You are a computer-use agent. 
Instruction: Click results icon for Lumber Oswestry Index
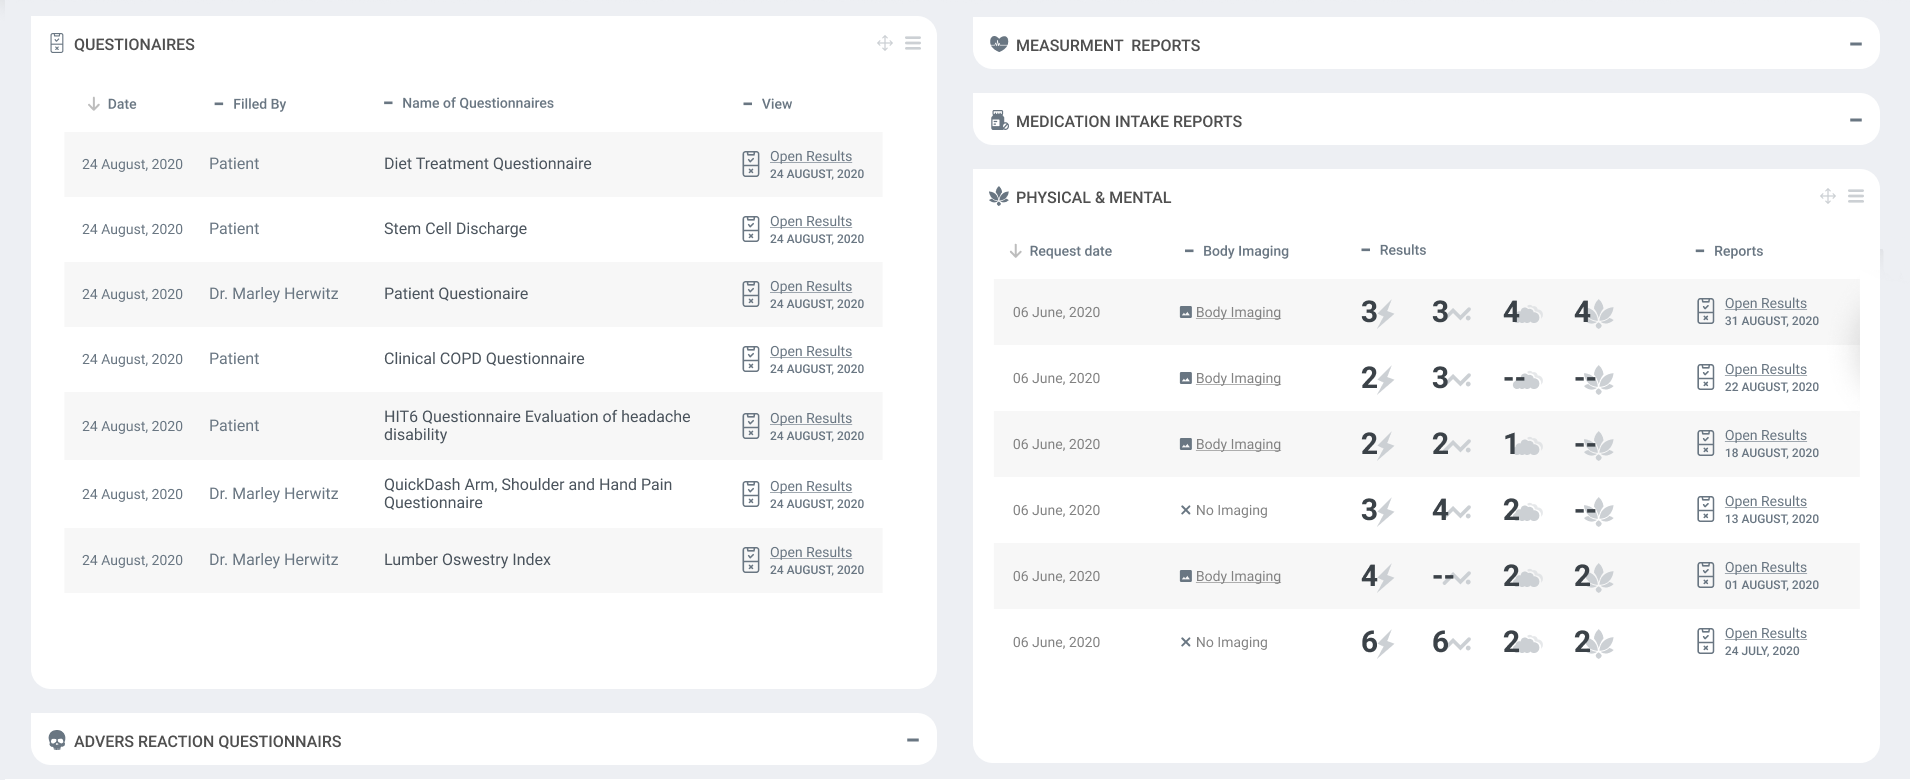(751, 560)
